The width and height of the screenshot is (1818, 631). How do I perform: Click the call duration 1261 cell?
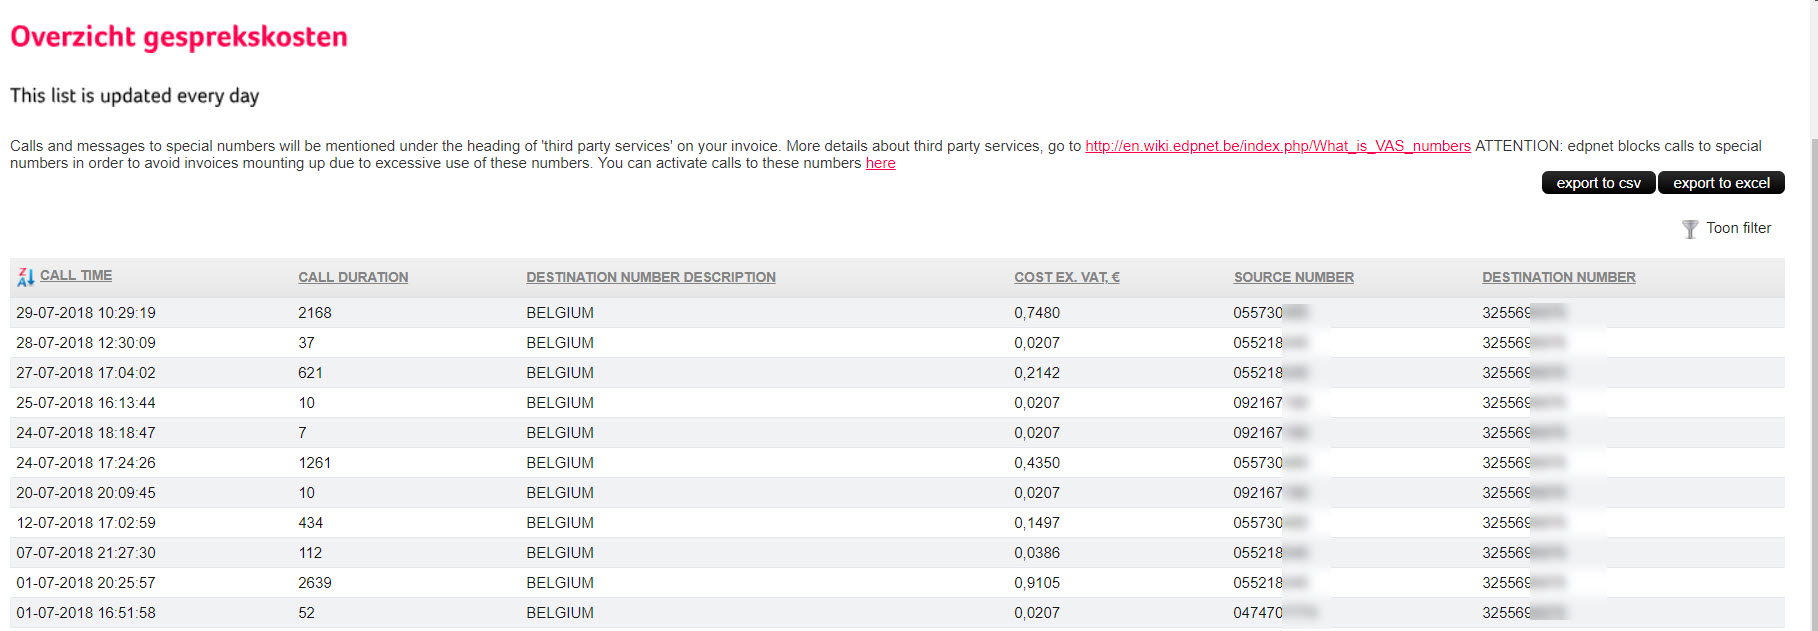pyautogui.click(x=314, y=463)
